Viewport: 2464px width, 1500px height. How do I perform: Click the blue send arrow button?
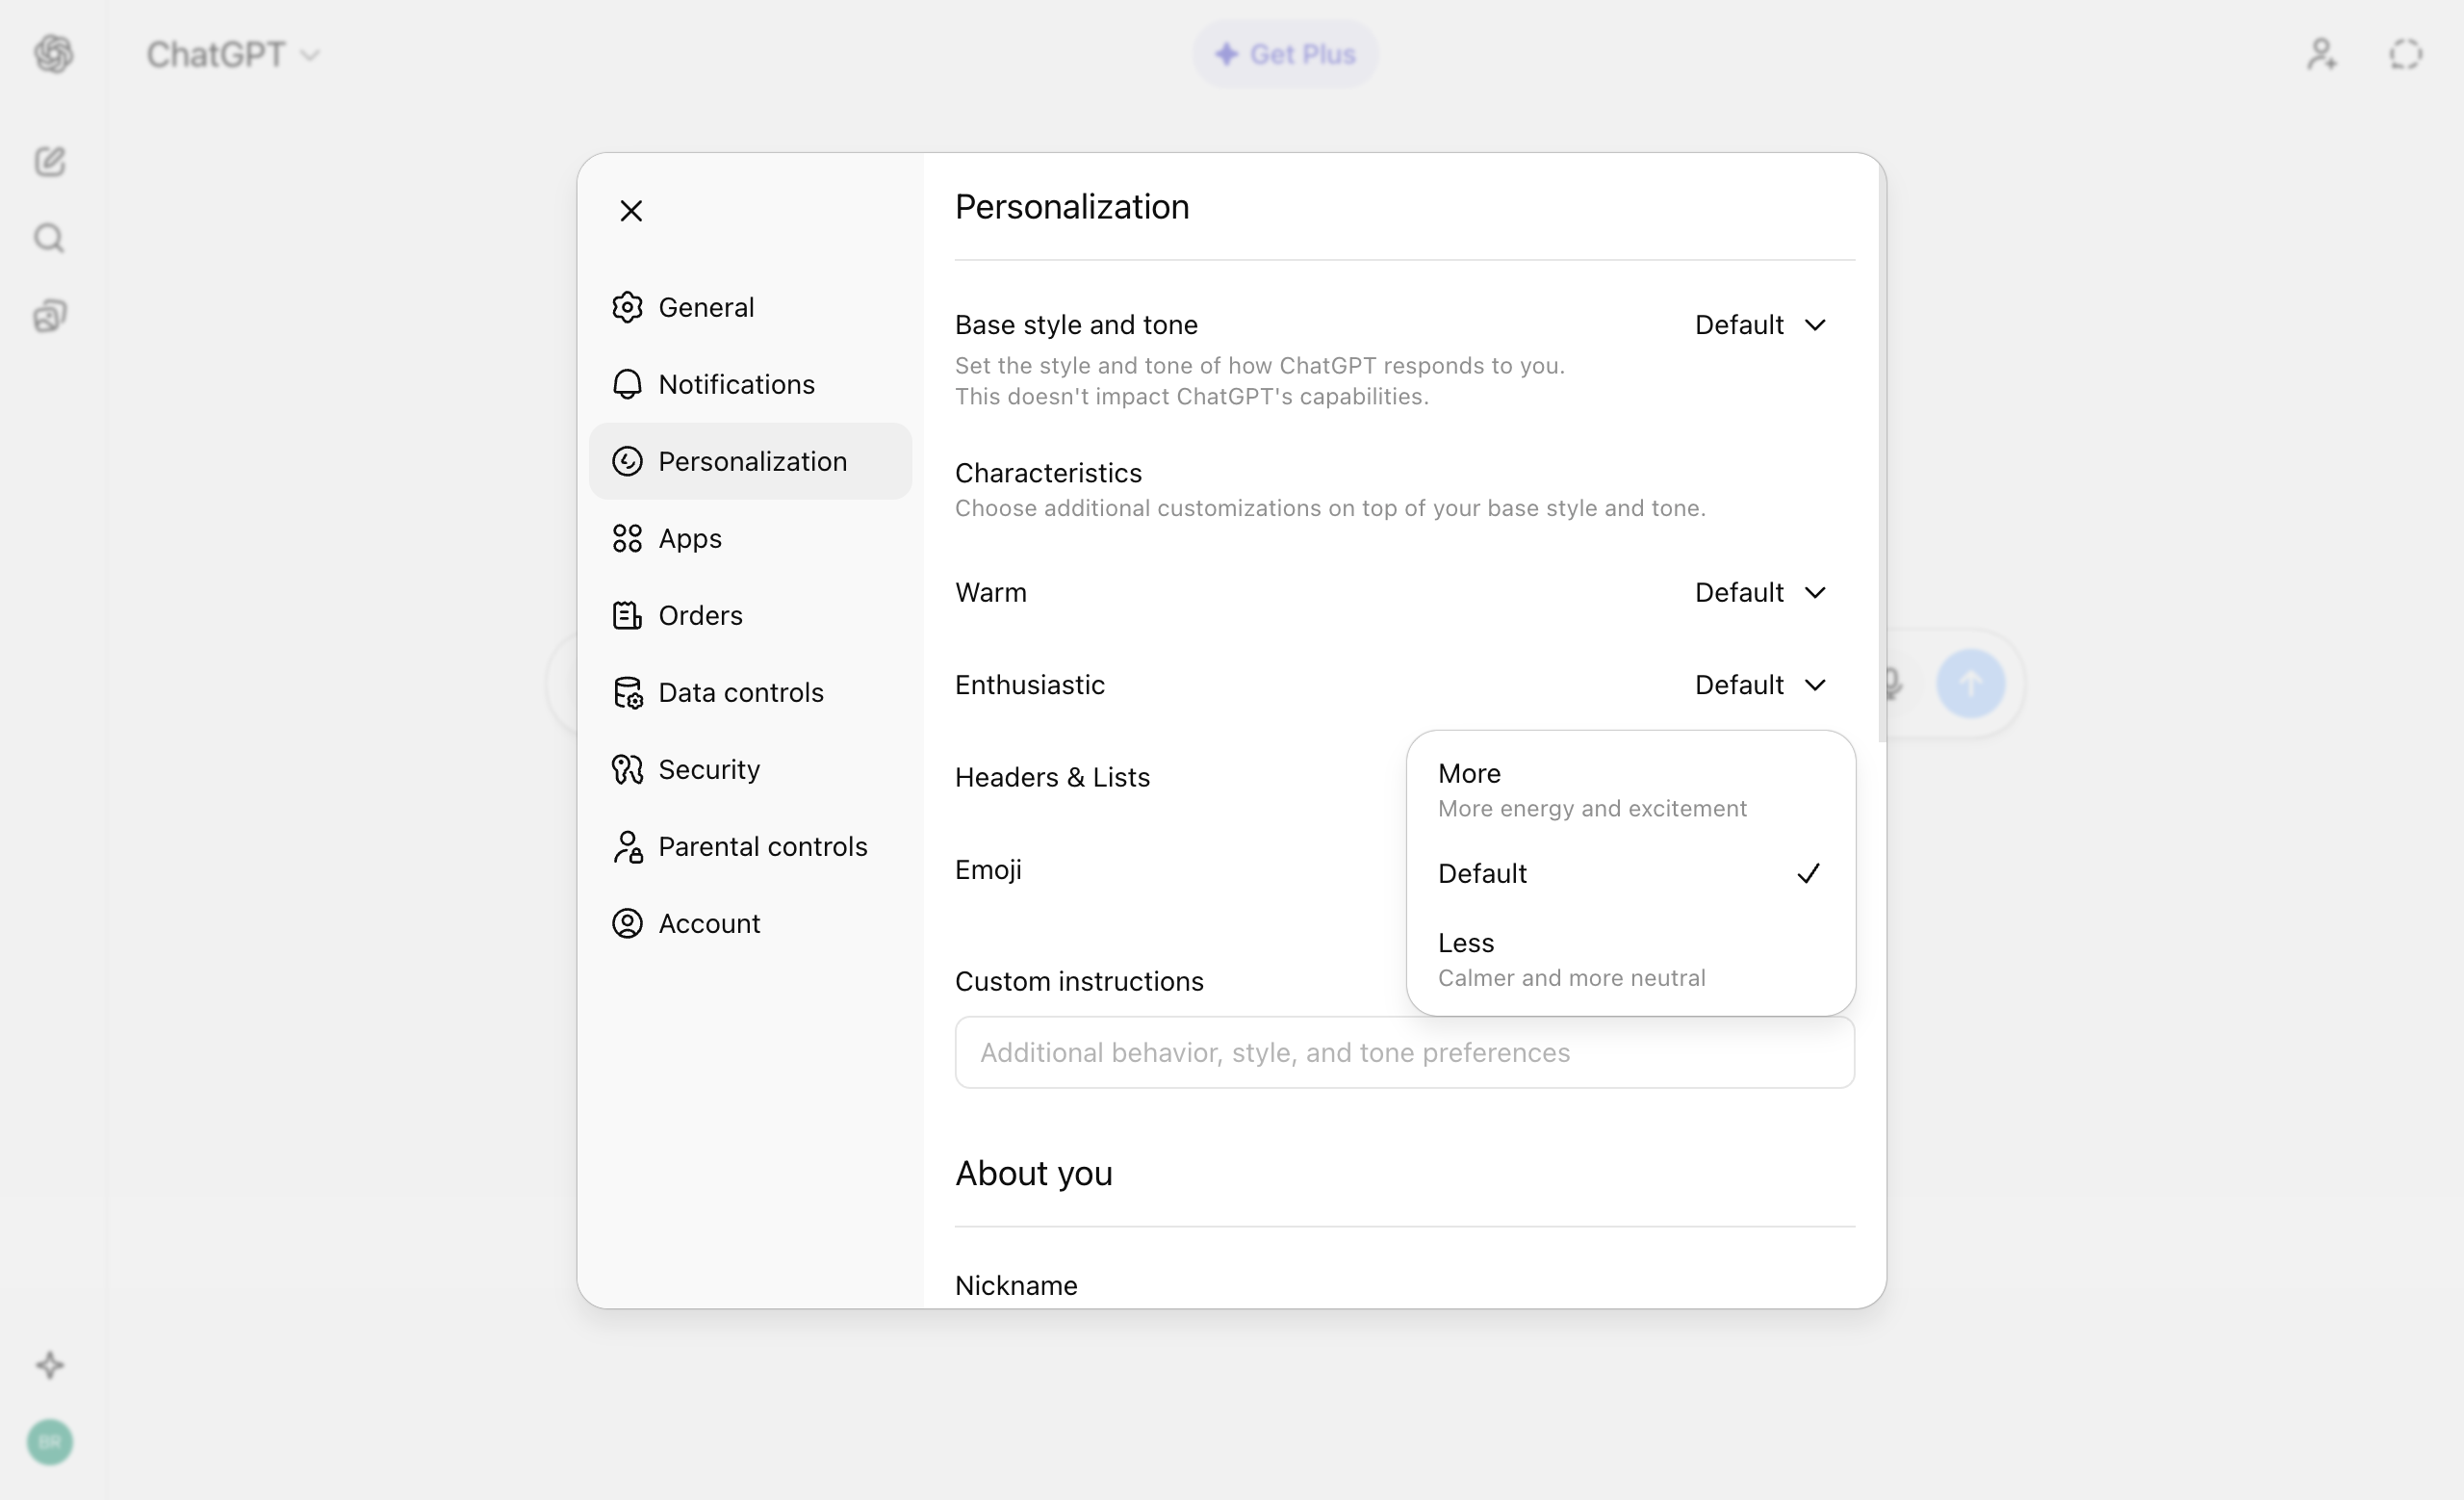(1970, 684)
